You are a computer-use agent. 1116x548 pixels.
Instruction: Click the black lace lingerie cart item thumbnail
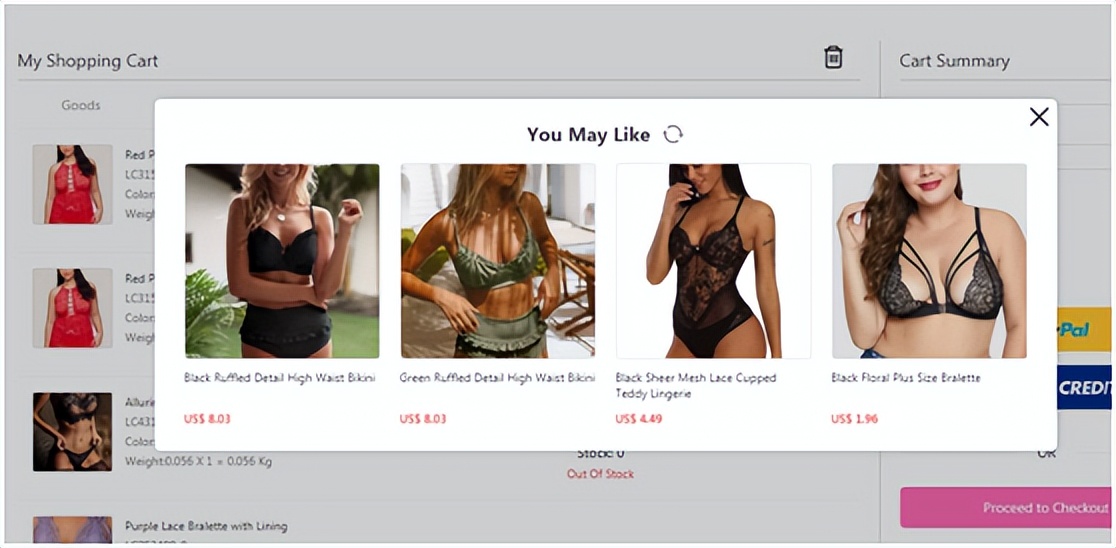73,431
